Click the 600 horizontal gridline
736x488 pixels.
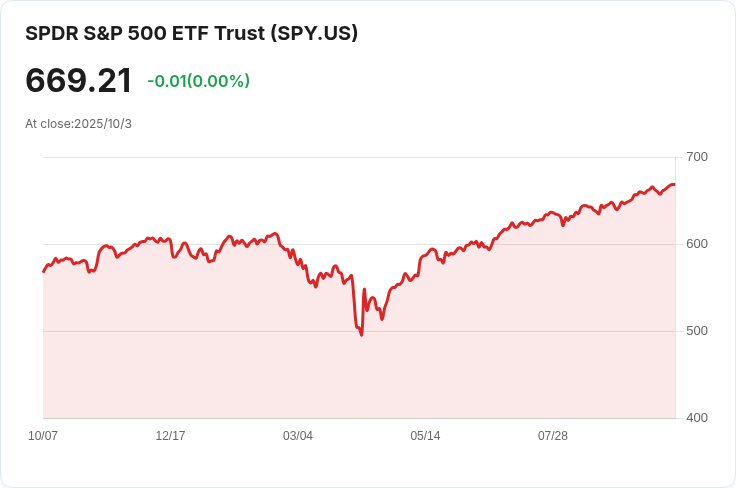click(x=359, y=244)
